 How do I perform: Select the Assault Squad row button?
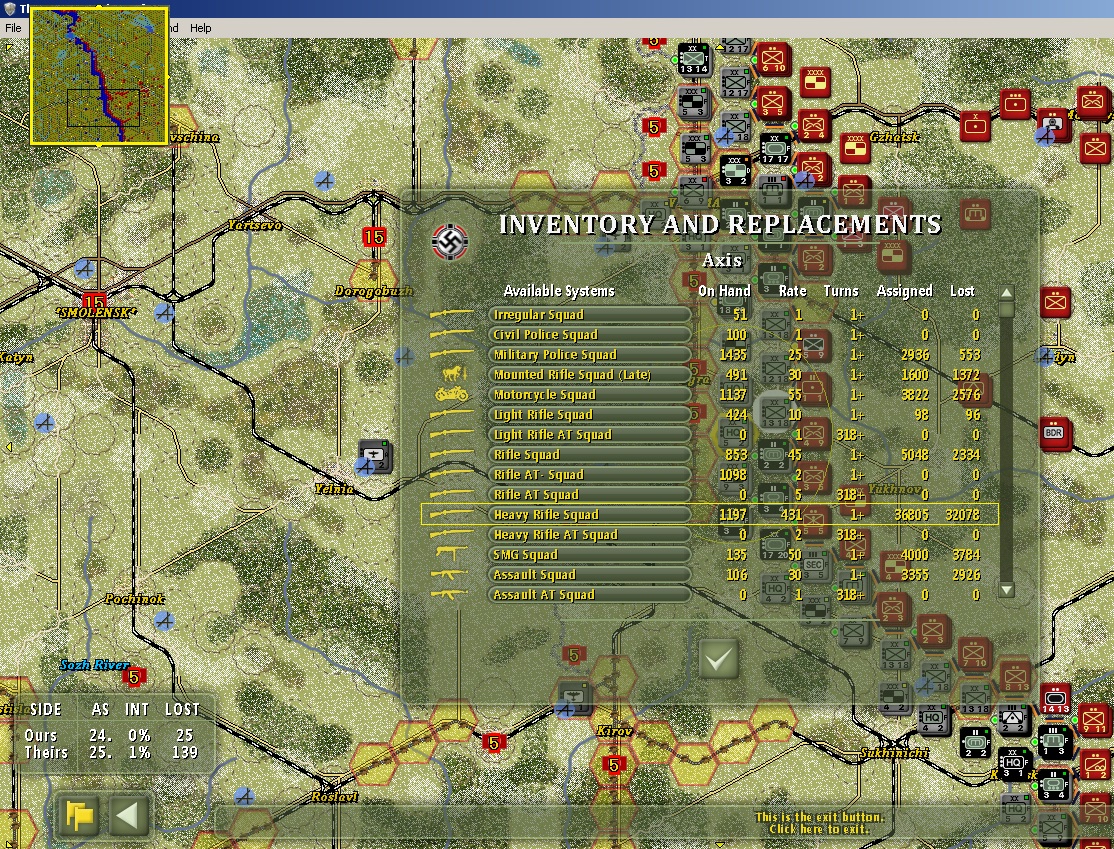click(x=590, y=574)
